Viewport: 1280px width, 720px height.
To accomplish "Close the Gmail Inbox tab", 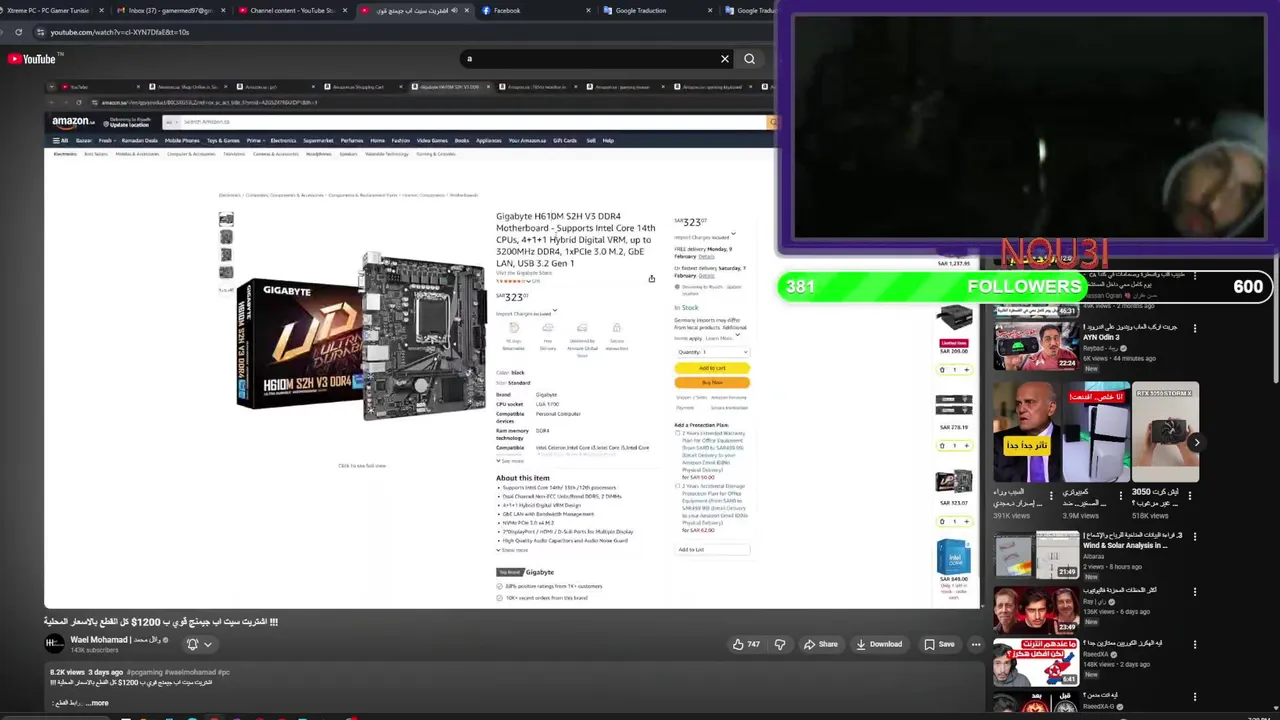I will [224, 10].
